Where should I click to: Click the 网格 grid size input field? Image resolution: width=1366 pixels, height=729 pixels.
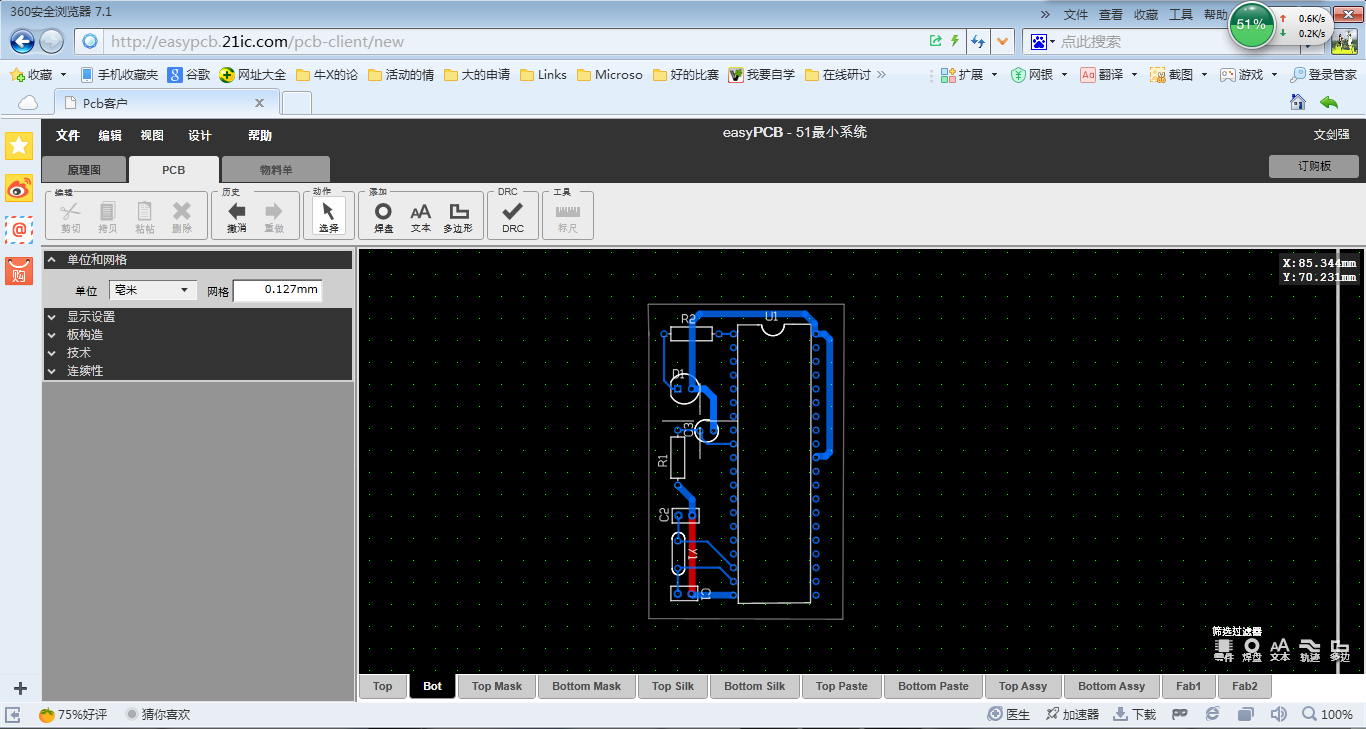(x=278, y=290)
